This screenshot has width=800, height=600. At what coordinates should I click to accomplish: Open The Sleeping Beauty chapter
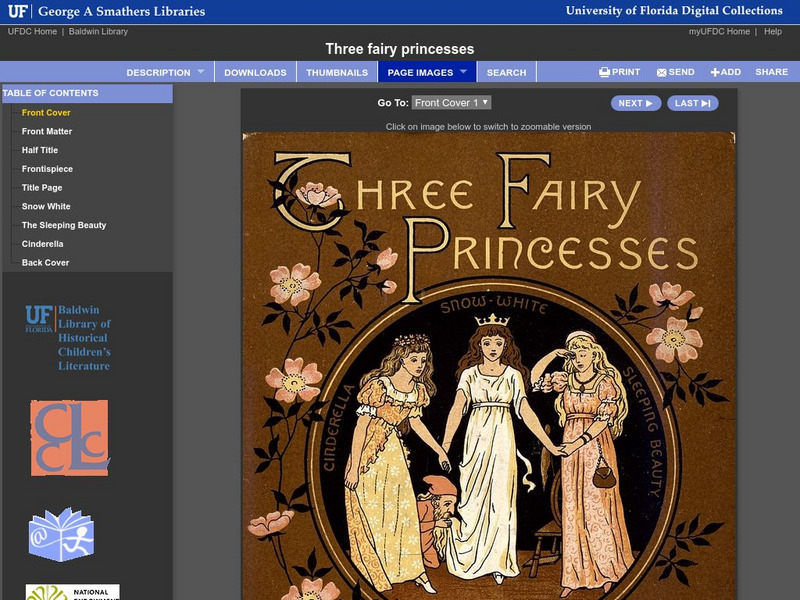click(64, 225)
